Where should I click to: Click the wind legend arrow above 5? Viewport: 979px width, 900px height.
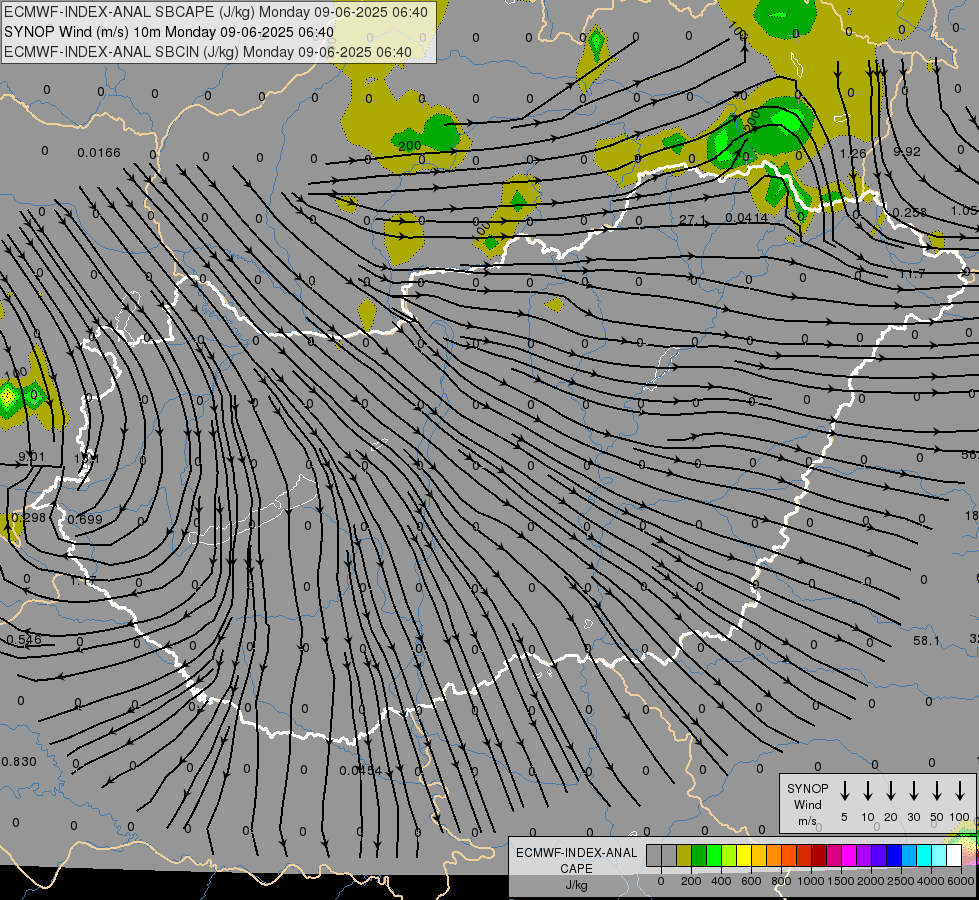click(x=844, y=791)
